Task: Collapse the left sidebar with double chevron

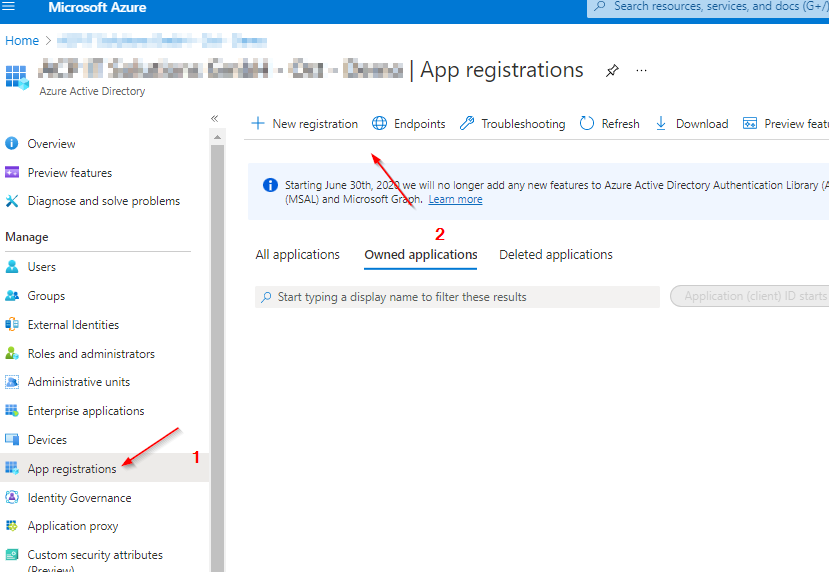Action: click(x=215, y=118)
